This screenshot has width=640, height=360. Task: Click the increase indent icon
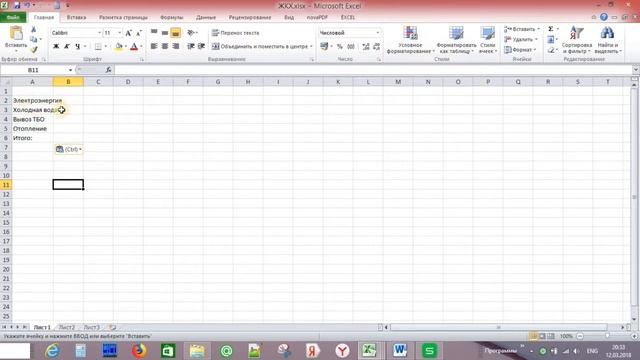201,47
